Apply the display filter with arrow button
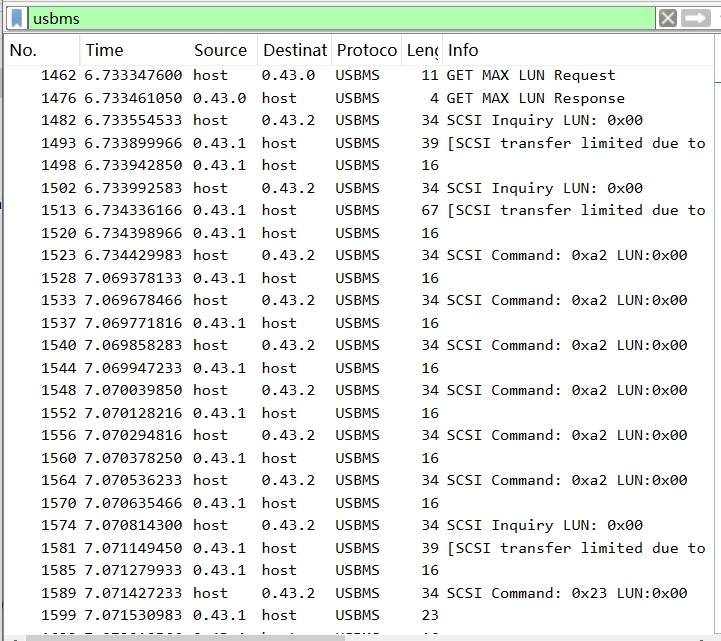Viewport: 721px width, 641px height. (696, 18)
